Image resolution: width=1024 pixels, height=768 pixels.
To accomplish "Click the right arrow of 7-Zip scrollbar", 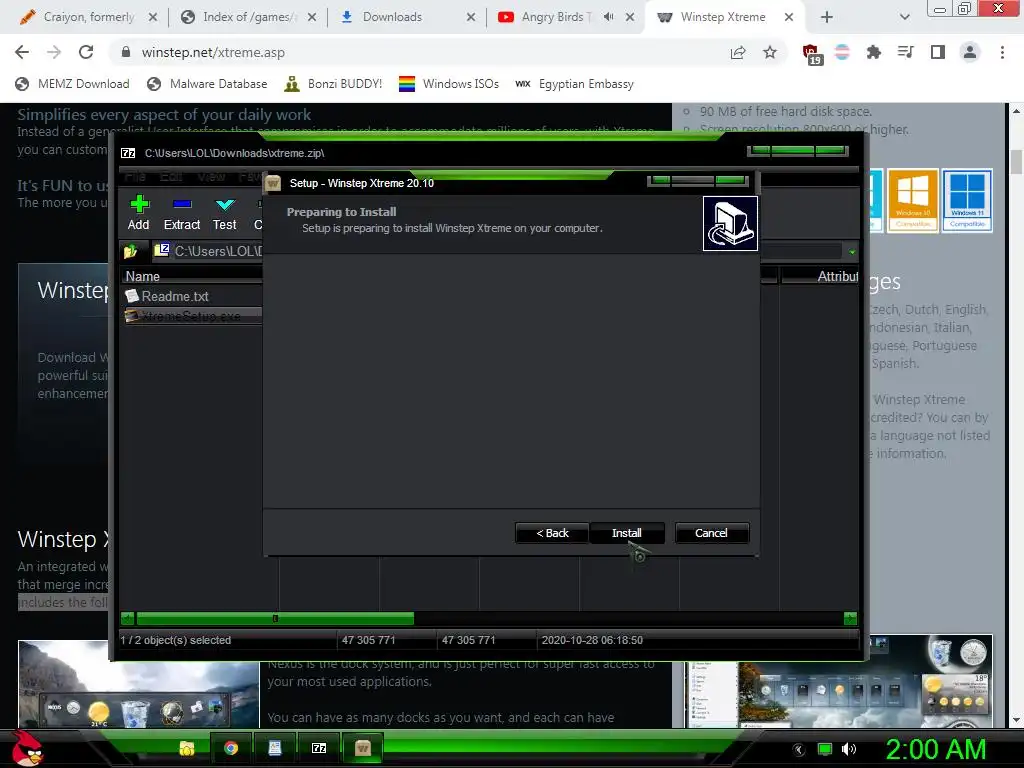I will (850, 618).
